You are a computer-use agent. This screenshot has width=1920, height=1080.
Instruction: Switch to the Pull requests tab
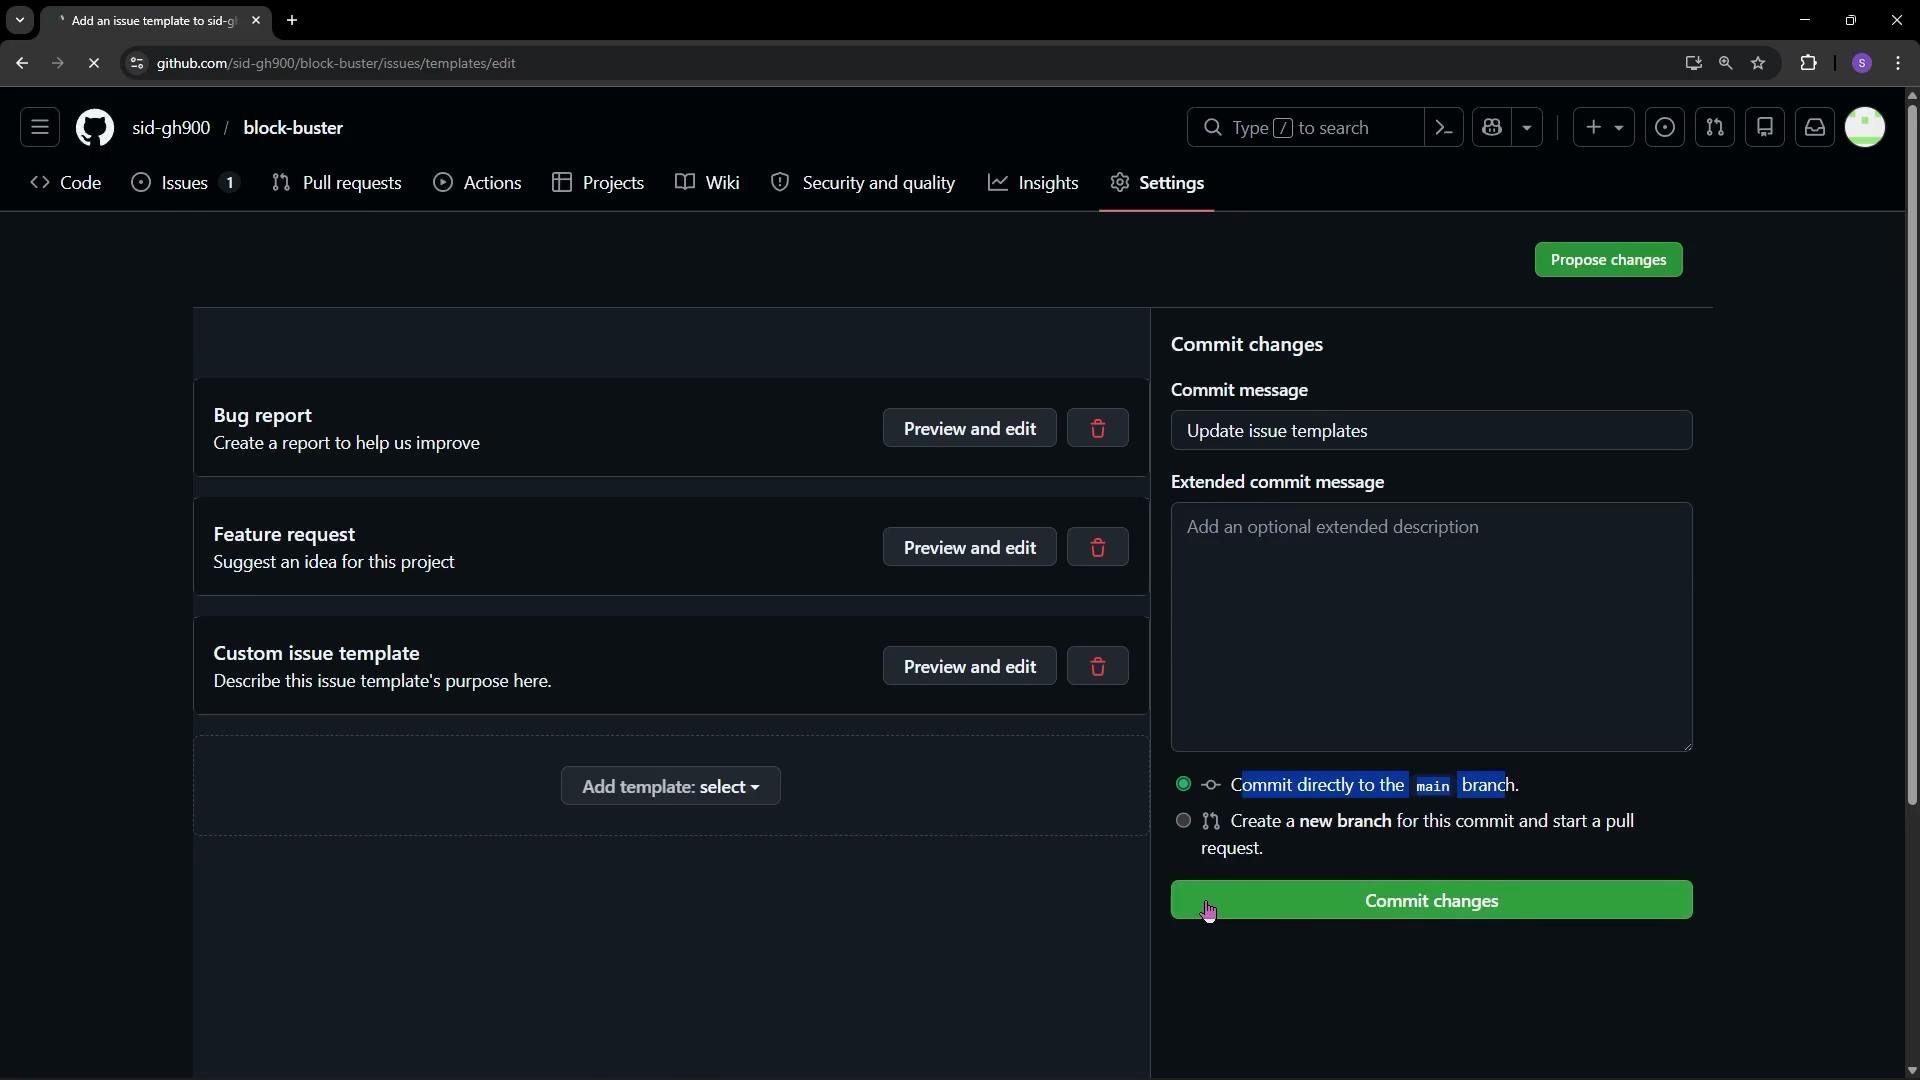(x=337, y=183)
